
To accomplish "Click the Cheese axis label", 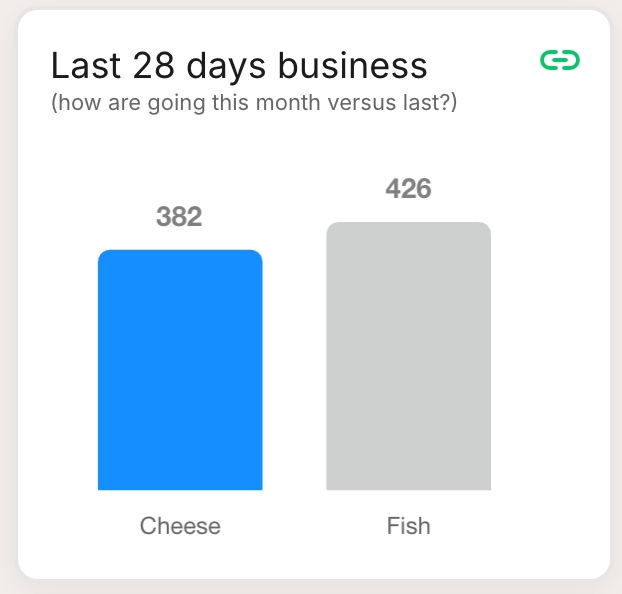I will pos(180,526).
